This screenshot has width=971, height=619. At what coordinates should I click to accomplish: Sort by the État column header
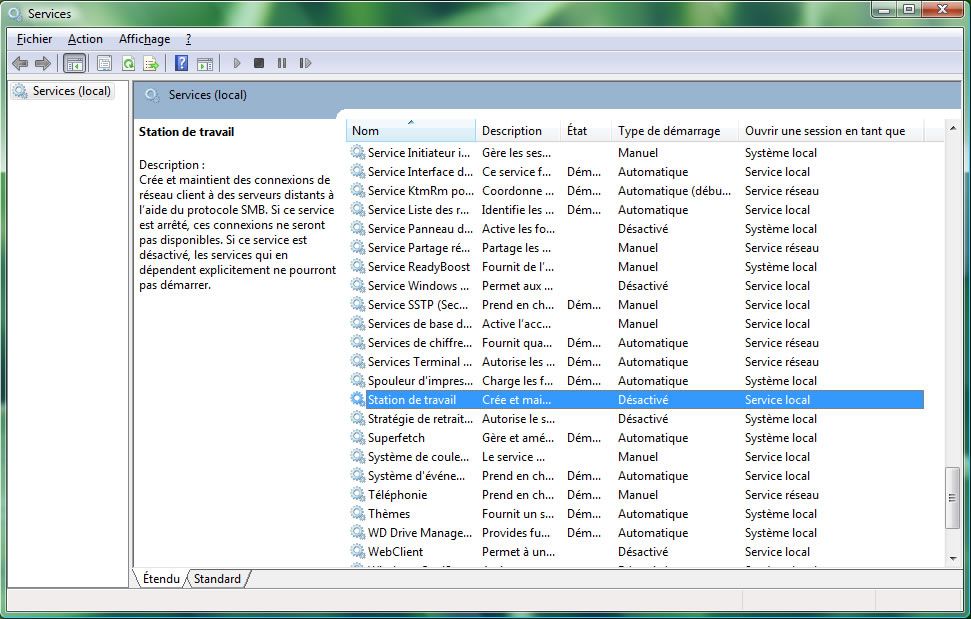click(586, 131)
